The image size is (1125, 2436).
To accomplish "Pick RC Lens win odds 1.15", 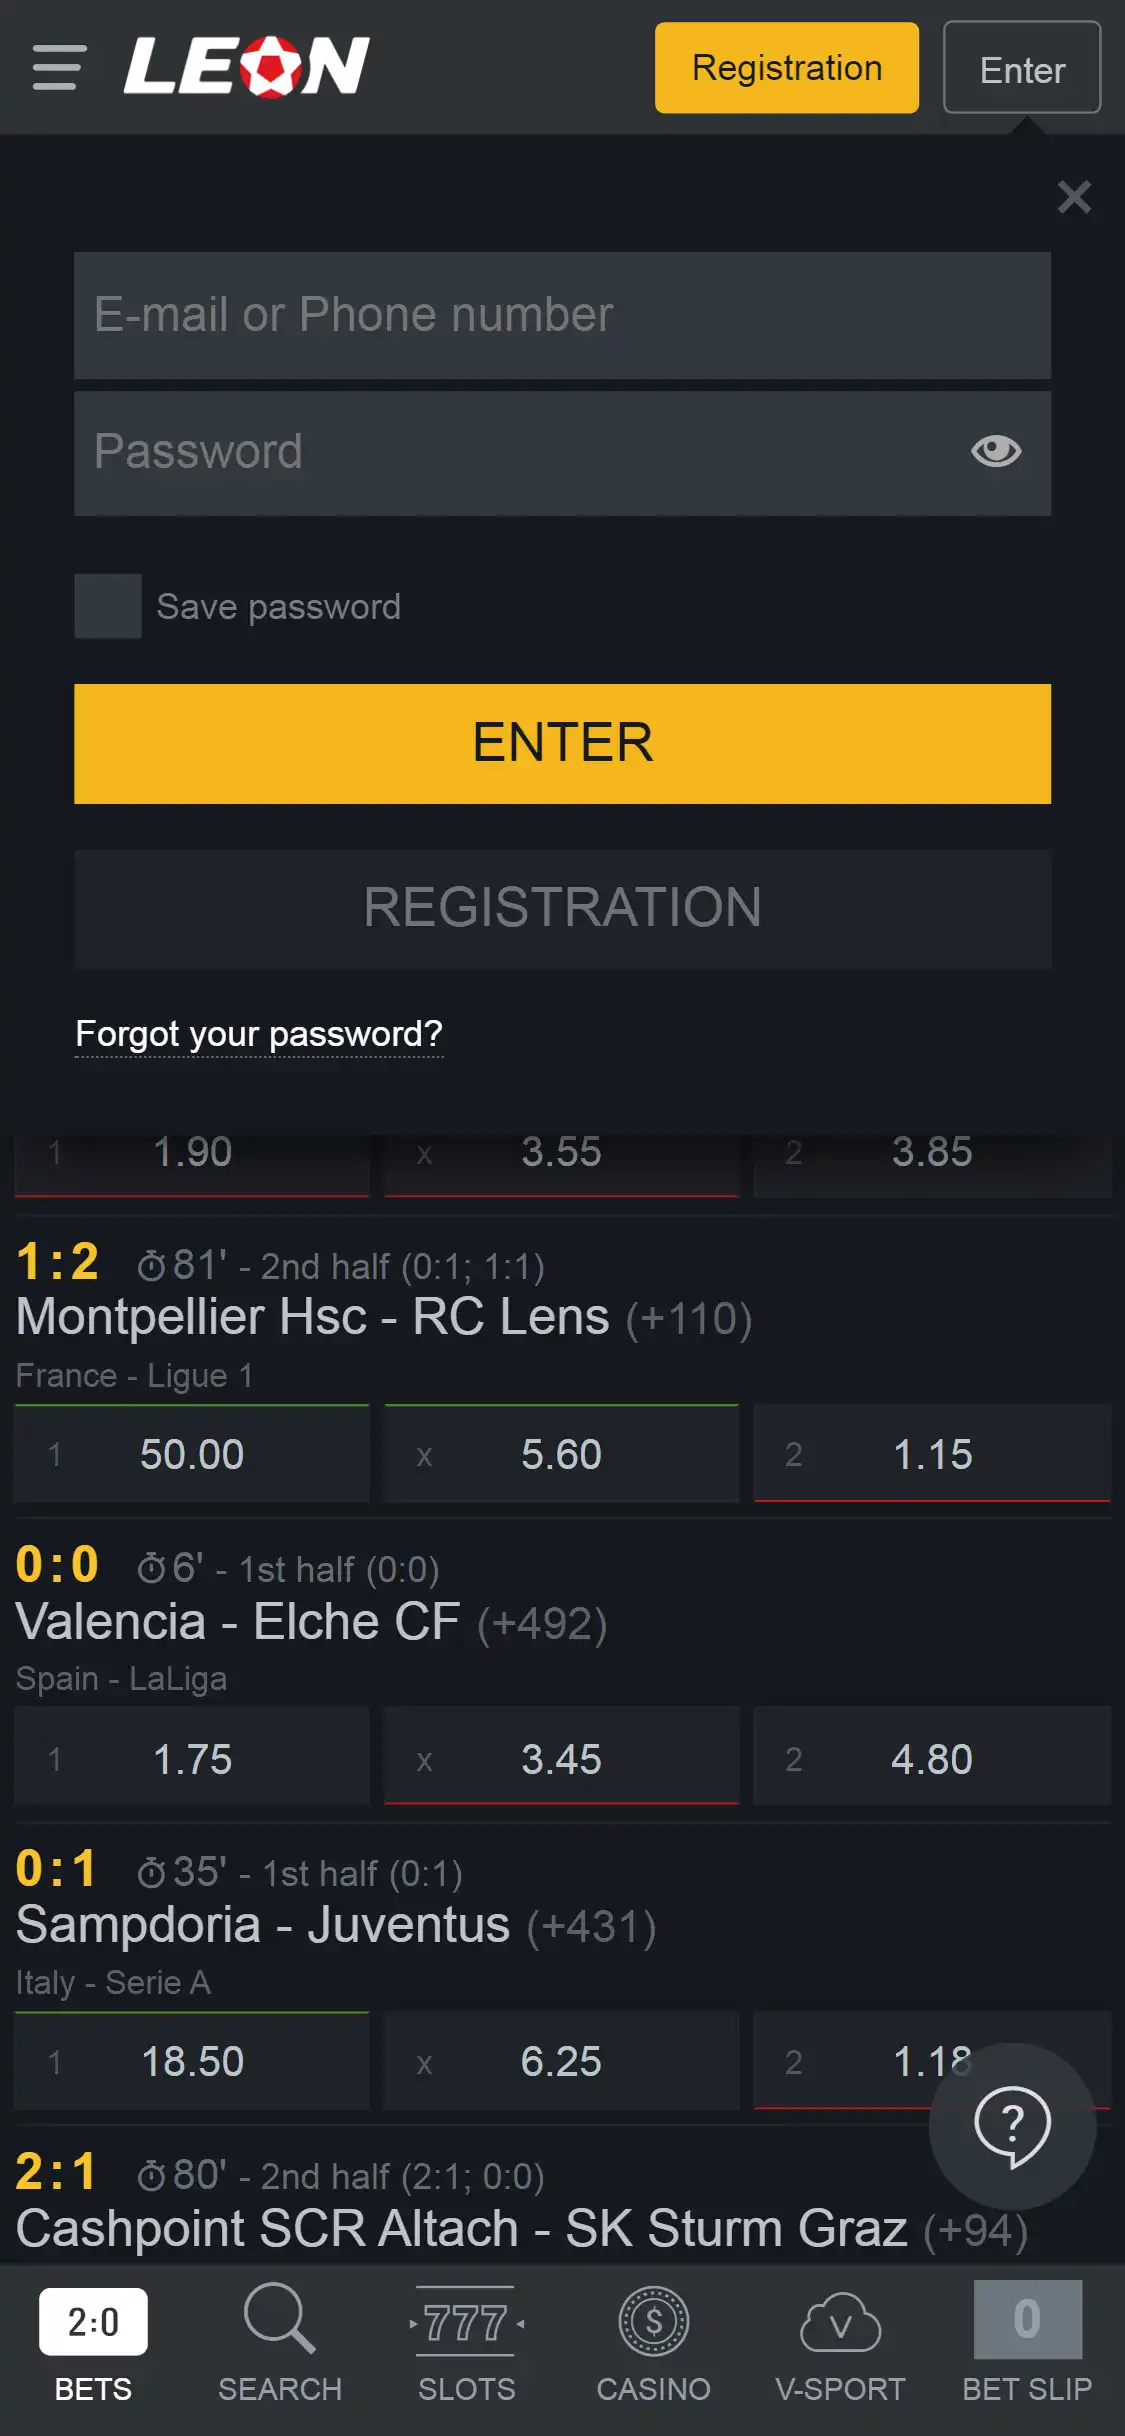I will point(932,1454).
